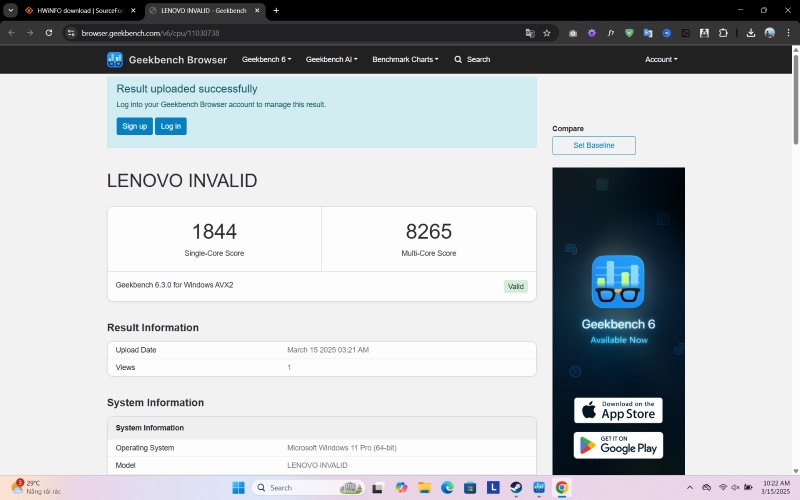Open Search in Geekbench navbar

coord(472,60)
